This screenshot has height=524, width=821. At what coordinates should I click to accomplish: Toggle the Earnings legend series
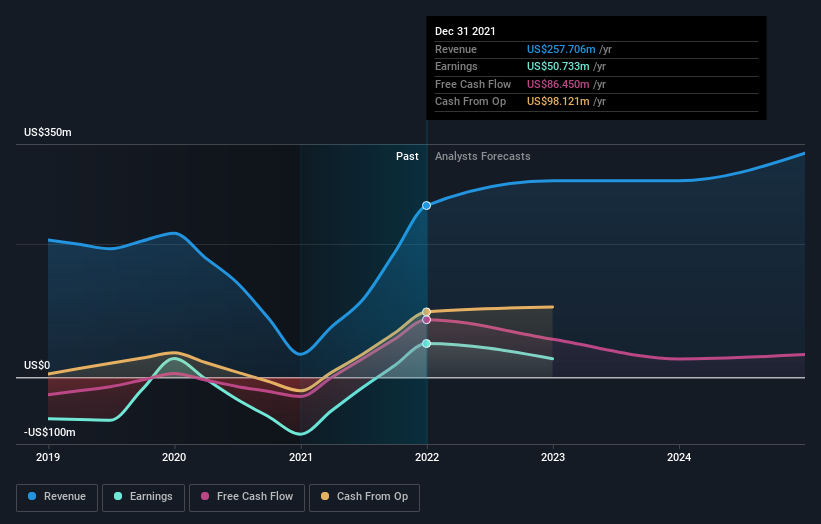pyautogui.click(x=143, y=497)
